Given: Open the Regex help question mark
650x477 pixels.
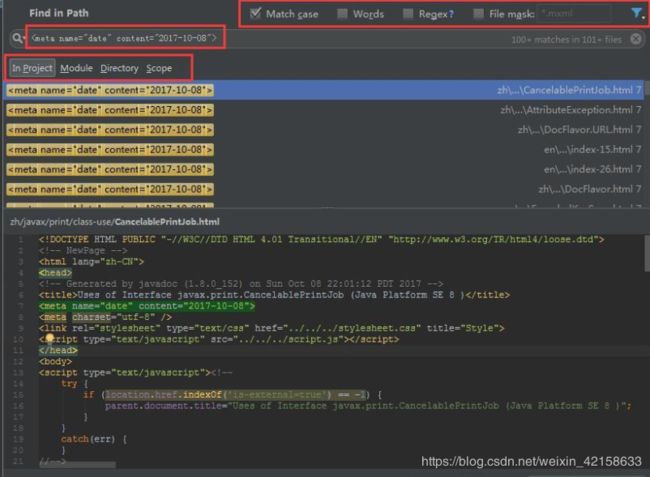Looking at the screenshot, I should (451, 15).
